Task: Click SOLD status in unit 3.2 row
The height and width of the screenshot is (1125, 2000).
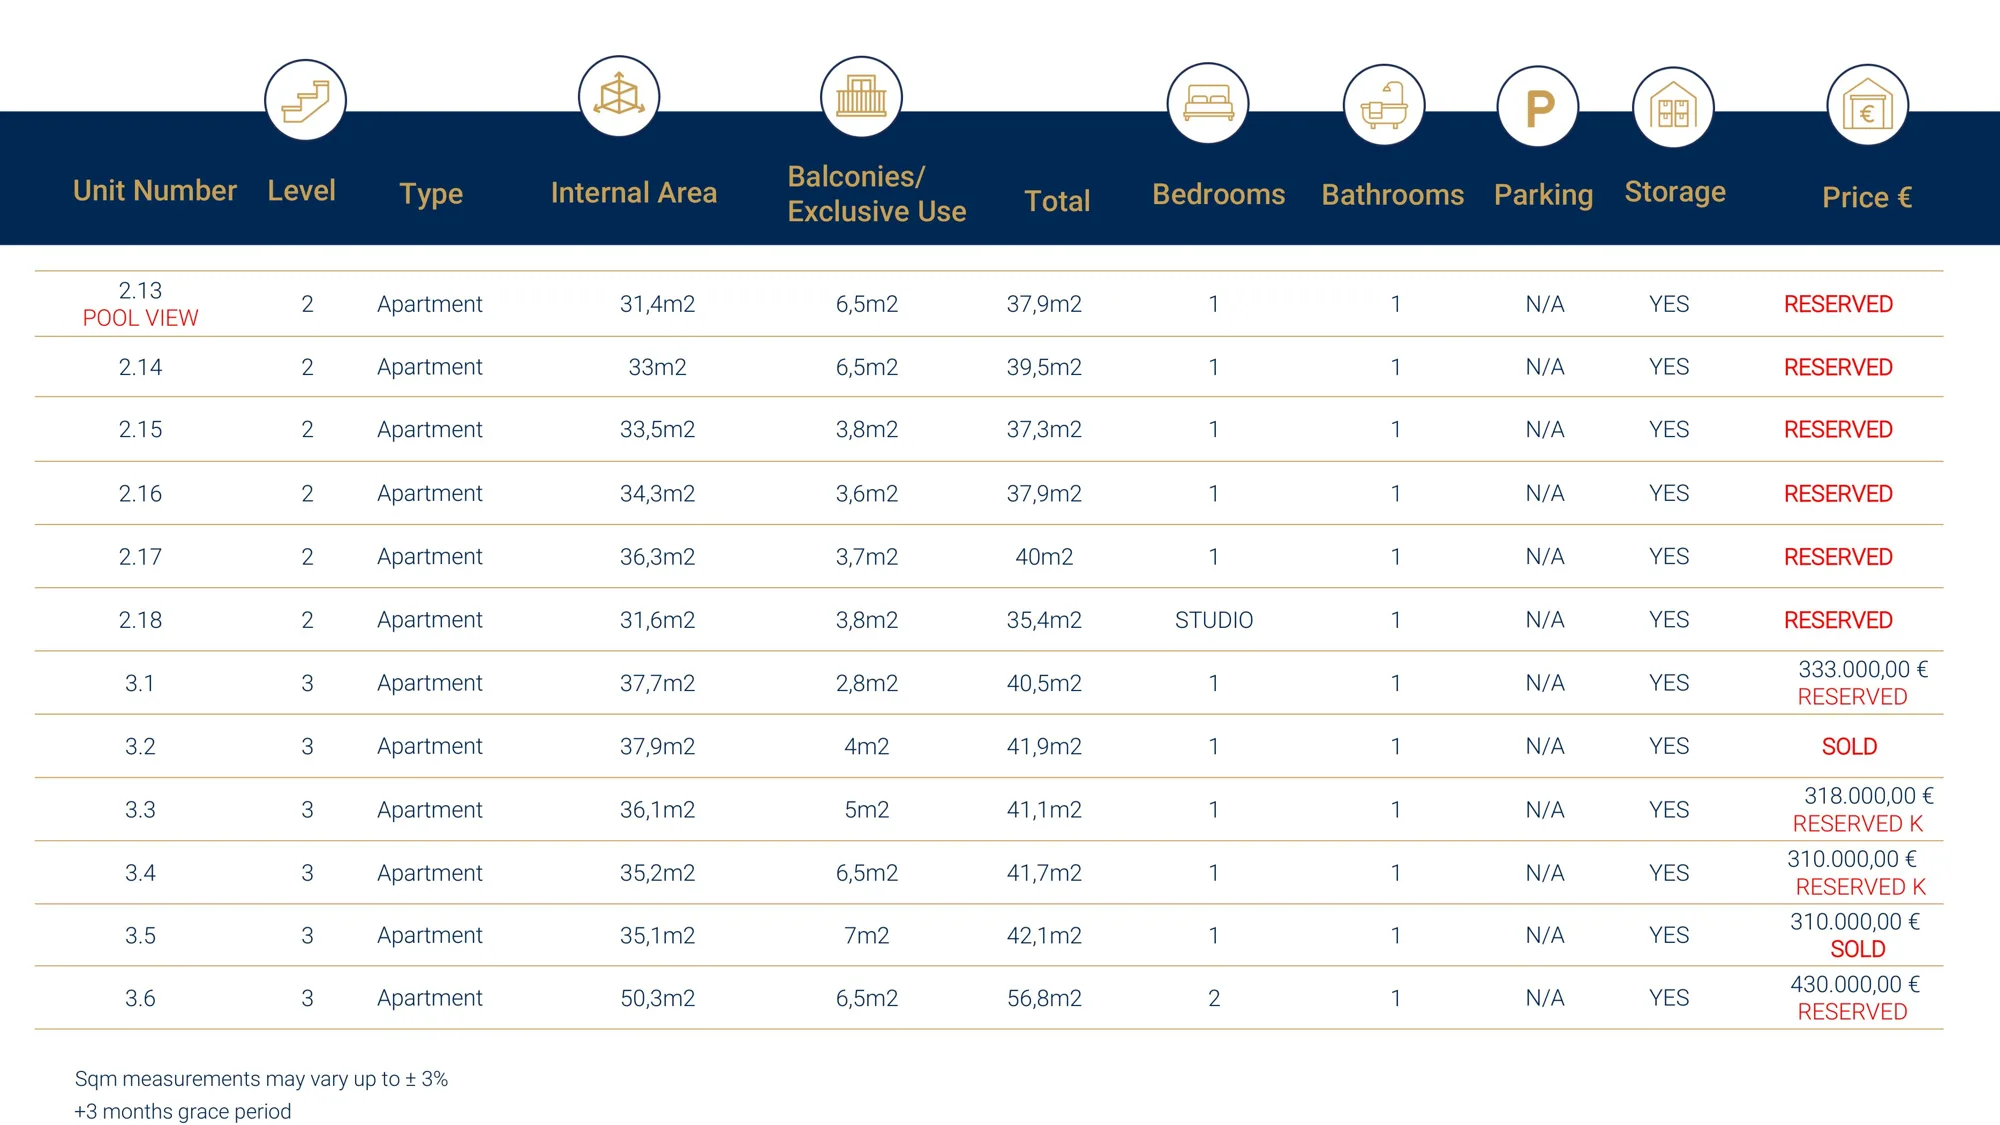Action: pyautogui.click(x=1849, y=747)
